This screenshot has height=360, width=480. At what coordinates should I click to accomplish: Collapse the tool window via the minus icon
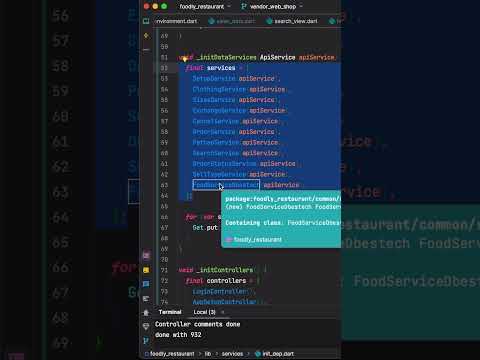(x=146, y=49)
